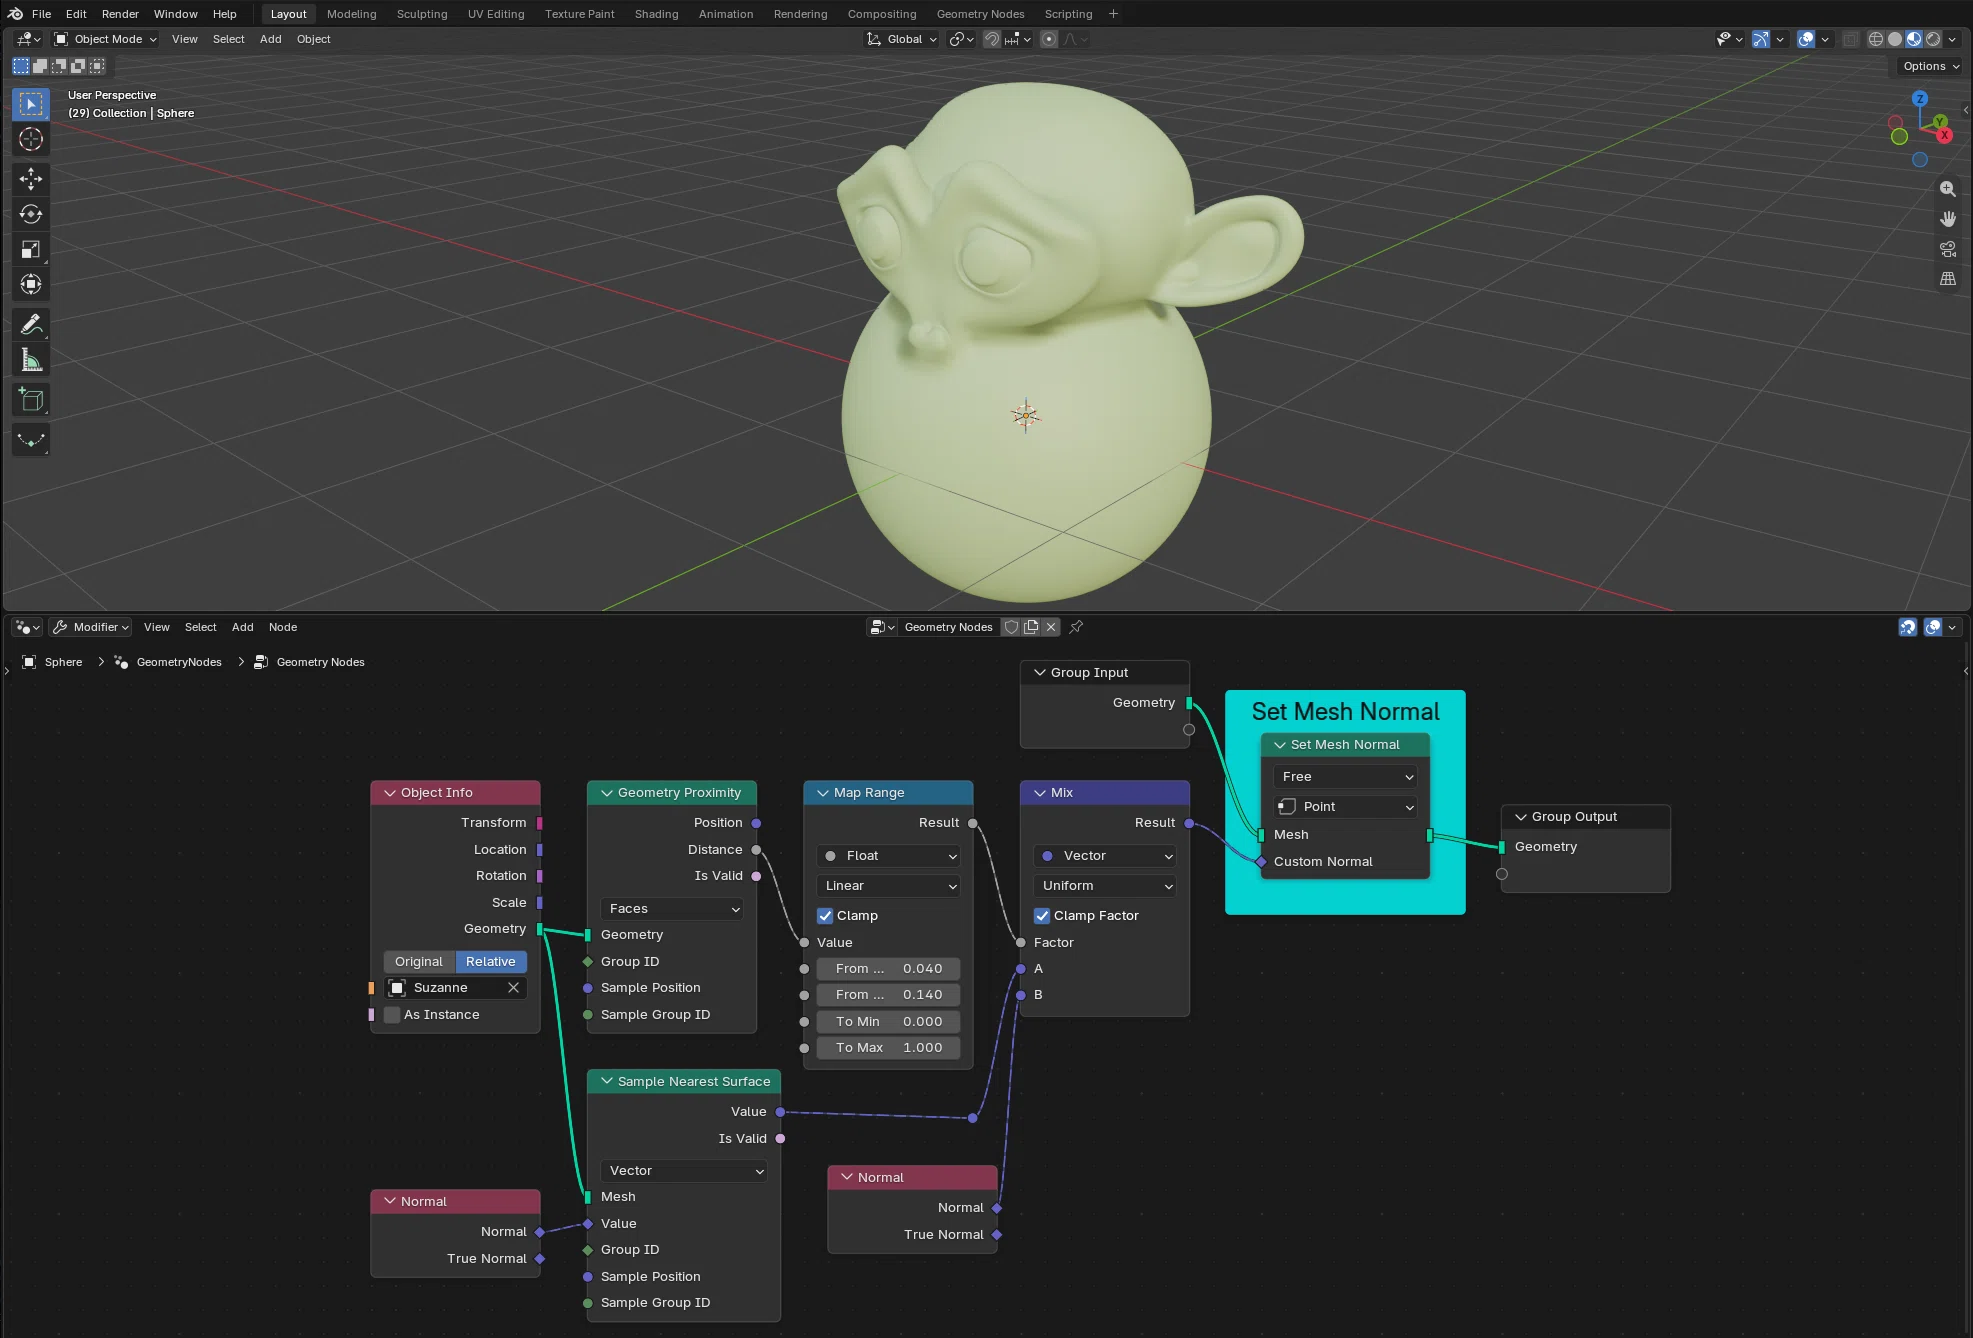The height and width of the screenshot is (1338, 1973).
Task: Click the pan hand viewport icon
Action: tap(1947, 219)
